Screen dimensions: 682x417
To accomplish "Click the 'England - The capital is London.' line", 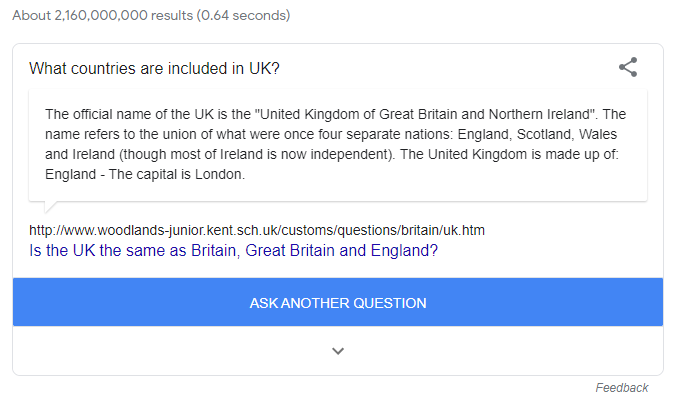I will [145, 174].
